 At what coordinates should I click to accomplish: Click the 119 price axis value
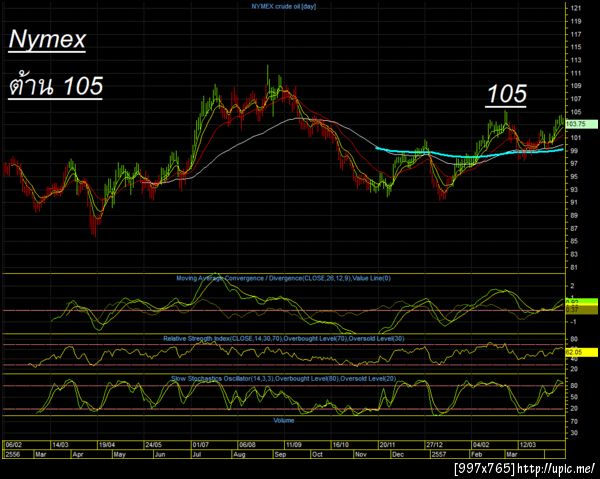[576, 21]
